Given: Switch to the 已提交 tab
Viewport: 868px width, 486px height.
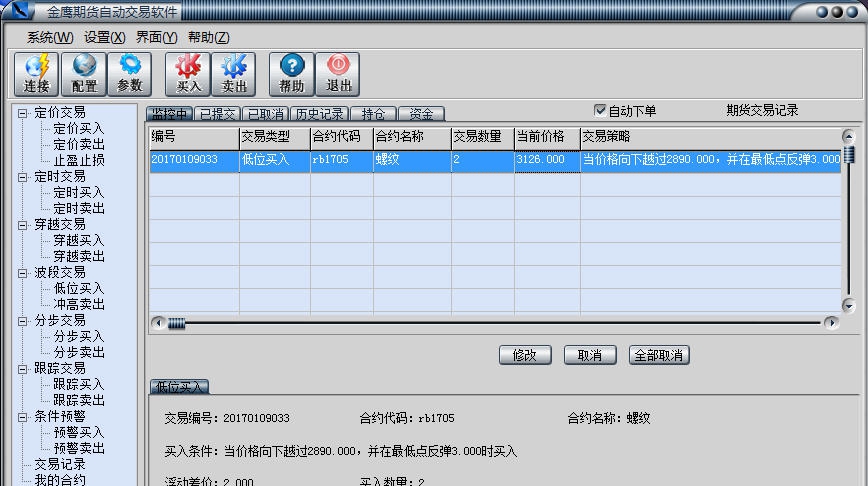Looking at the screenshot, I should click(218, 114).
